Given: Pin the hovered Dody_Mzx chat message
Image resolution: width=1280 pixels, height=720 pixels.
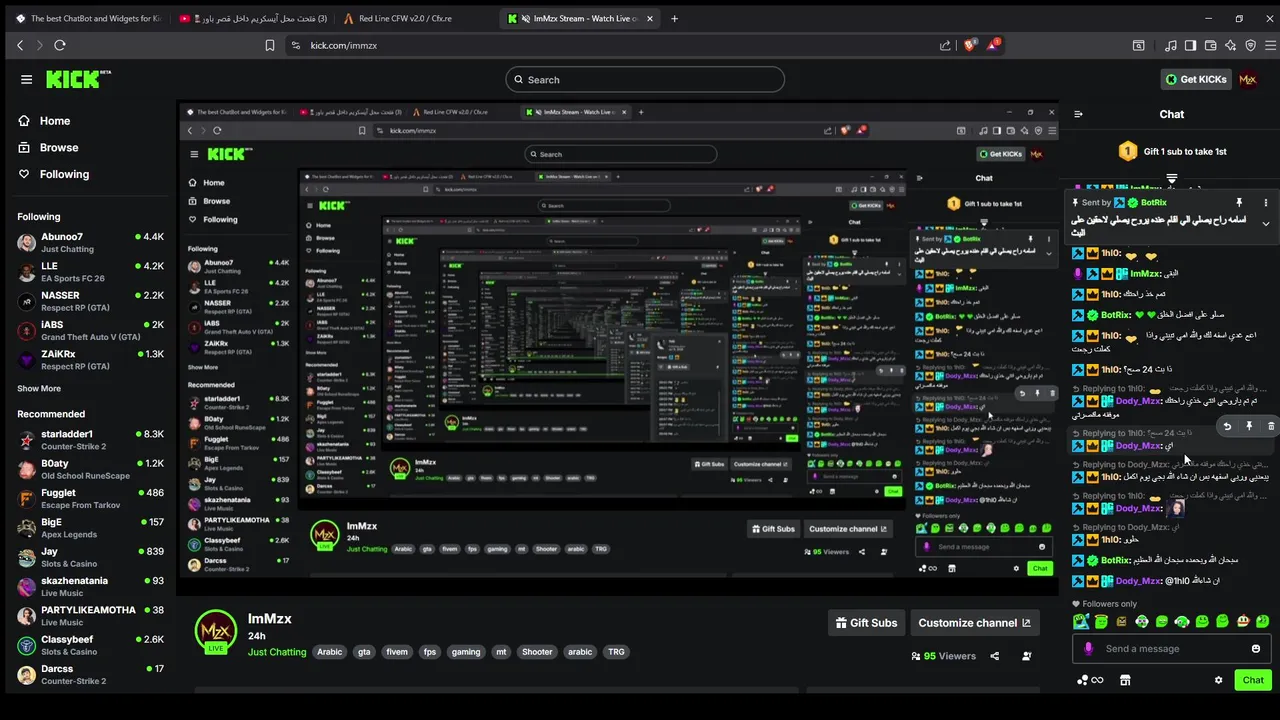Looking at the screenshot, I should pyautogui.click(x=1249, y=426).
